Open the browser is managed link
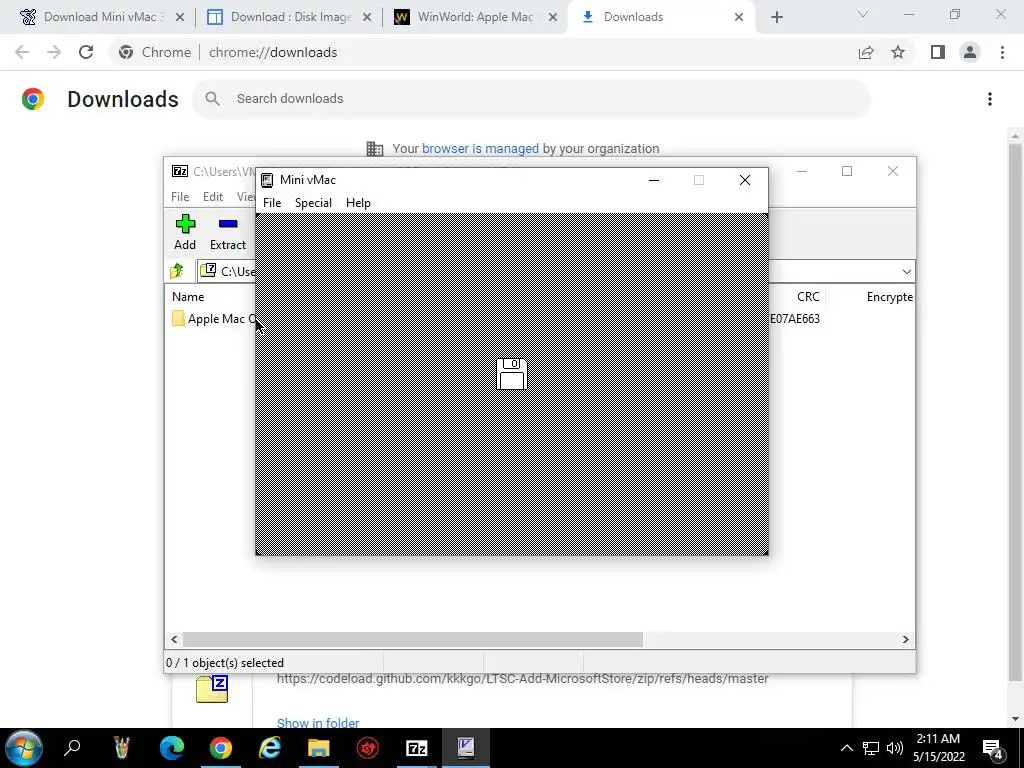Screen dimensions: 1024x768 point(480,149)
